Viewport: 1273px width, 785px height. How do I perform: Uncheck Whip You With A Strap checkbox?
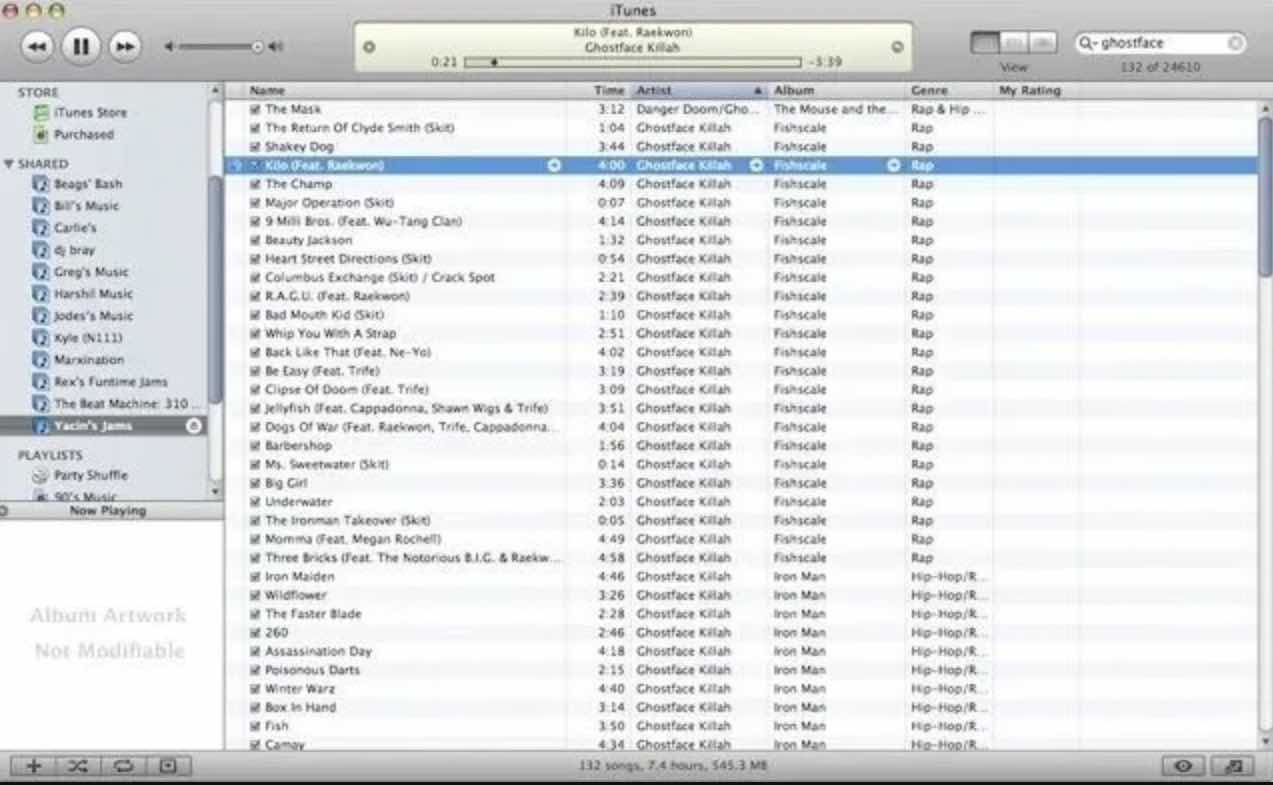click(256, 334)
